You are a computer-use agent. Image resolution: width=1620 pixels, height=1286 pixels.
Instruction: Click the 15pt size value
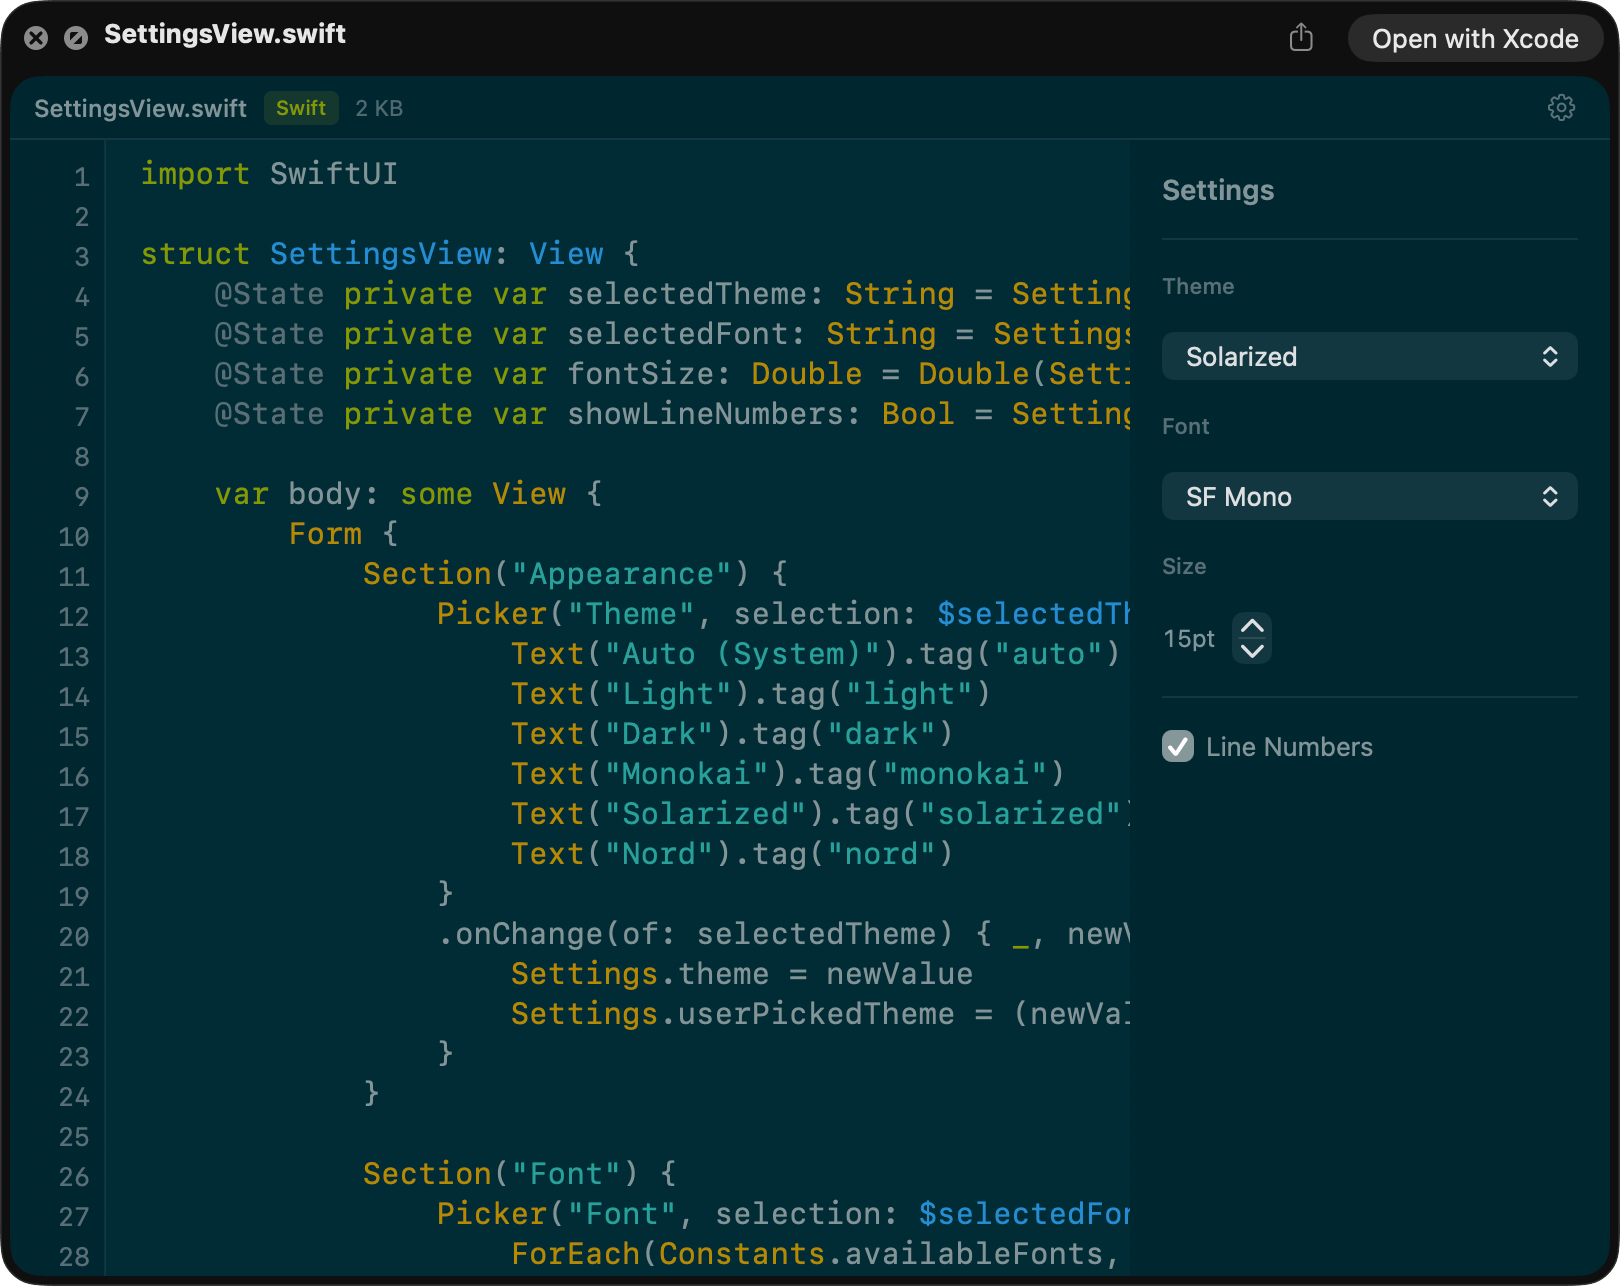pyautogui.click(x=1189, y=638)
